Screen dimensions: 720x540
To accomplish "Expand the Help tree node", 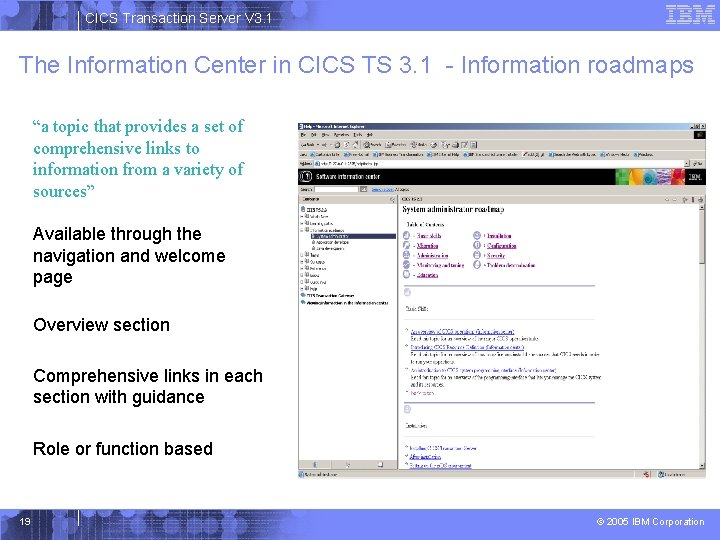I will (x=302, y=289).
